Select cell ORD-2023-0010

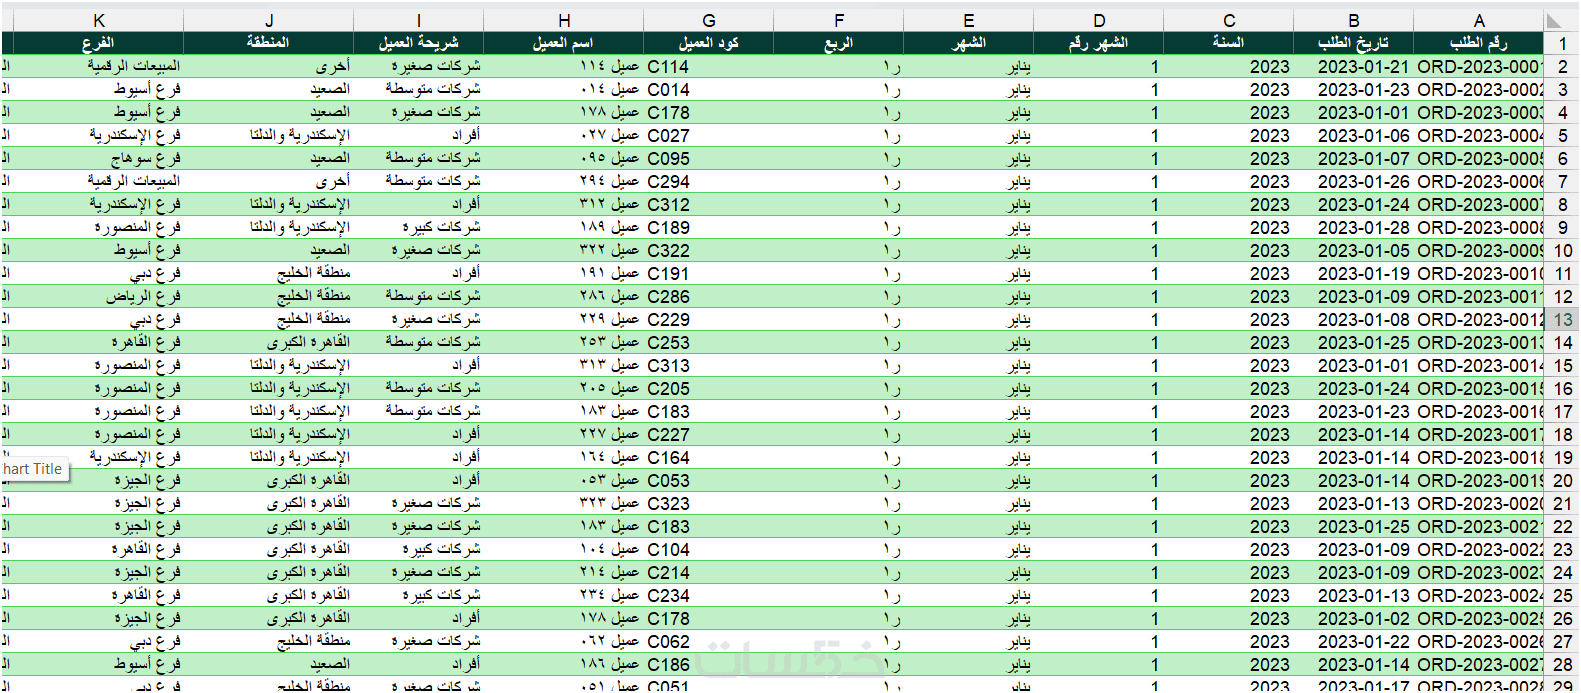(1479, 274)
